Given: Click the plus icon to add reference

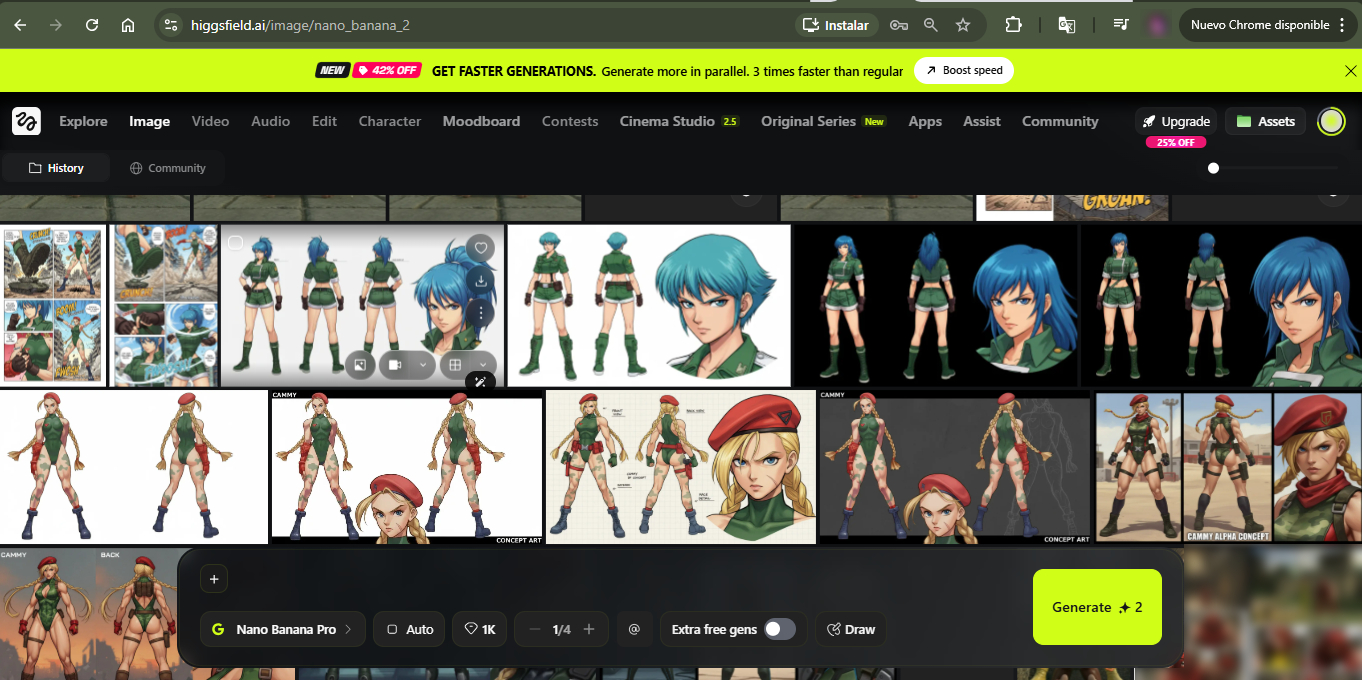Looking at the screenshot, I should click(214, 579).
